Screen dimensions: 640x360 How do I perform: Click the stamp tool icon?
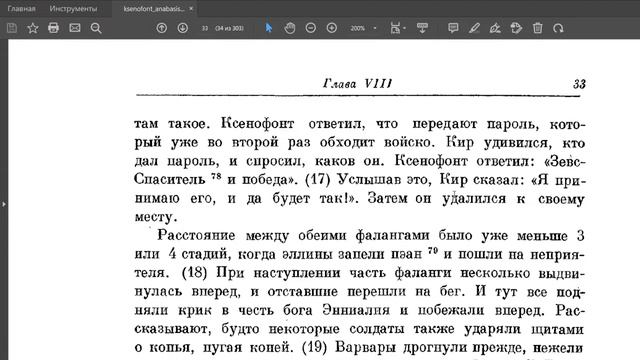point(516,28)
